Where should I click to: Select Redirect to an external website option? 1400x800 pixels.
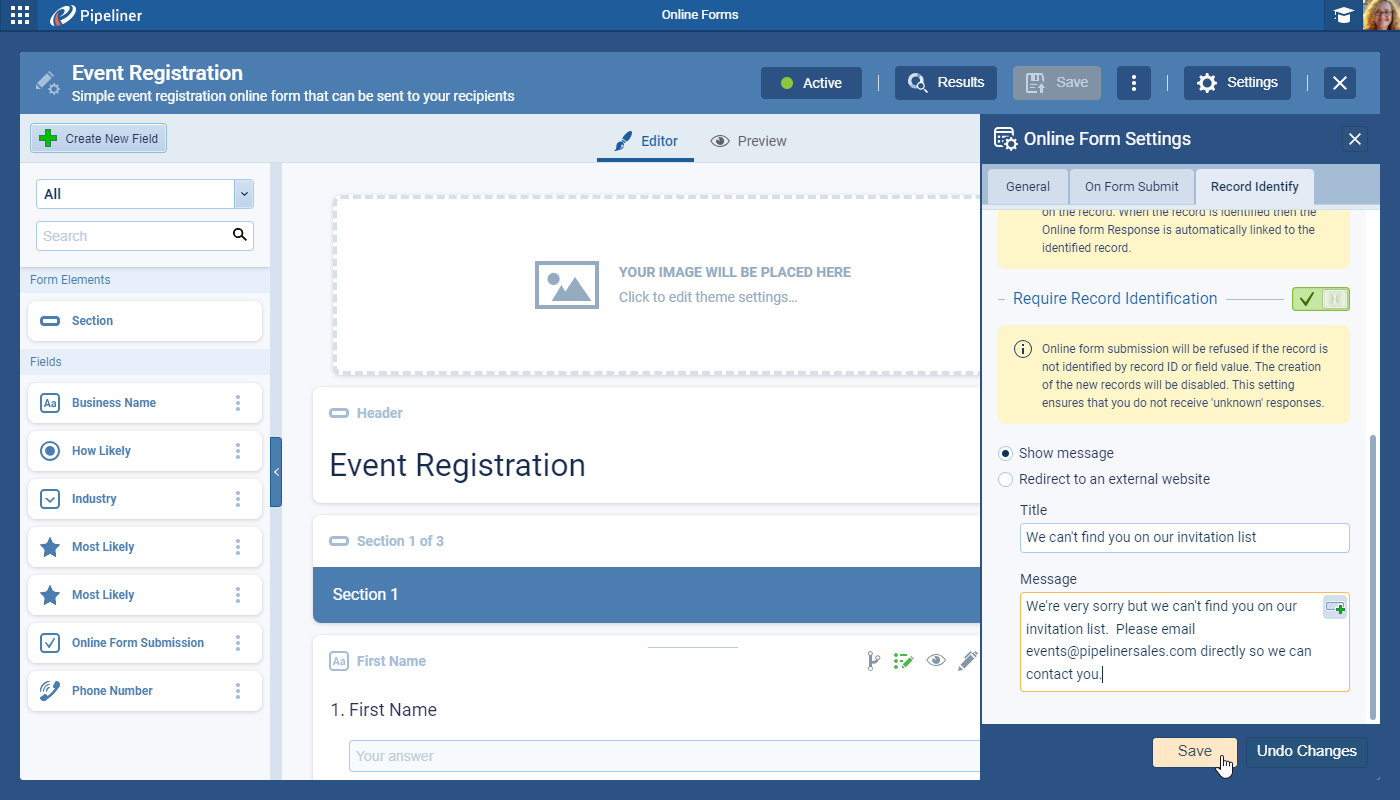[1006, 479]
